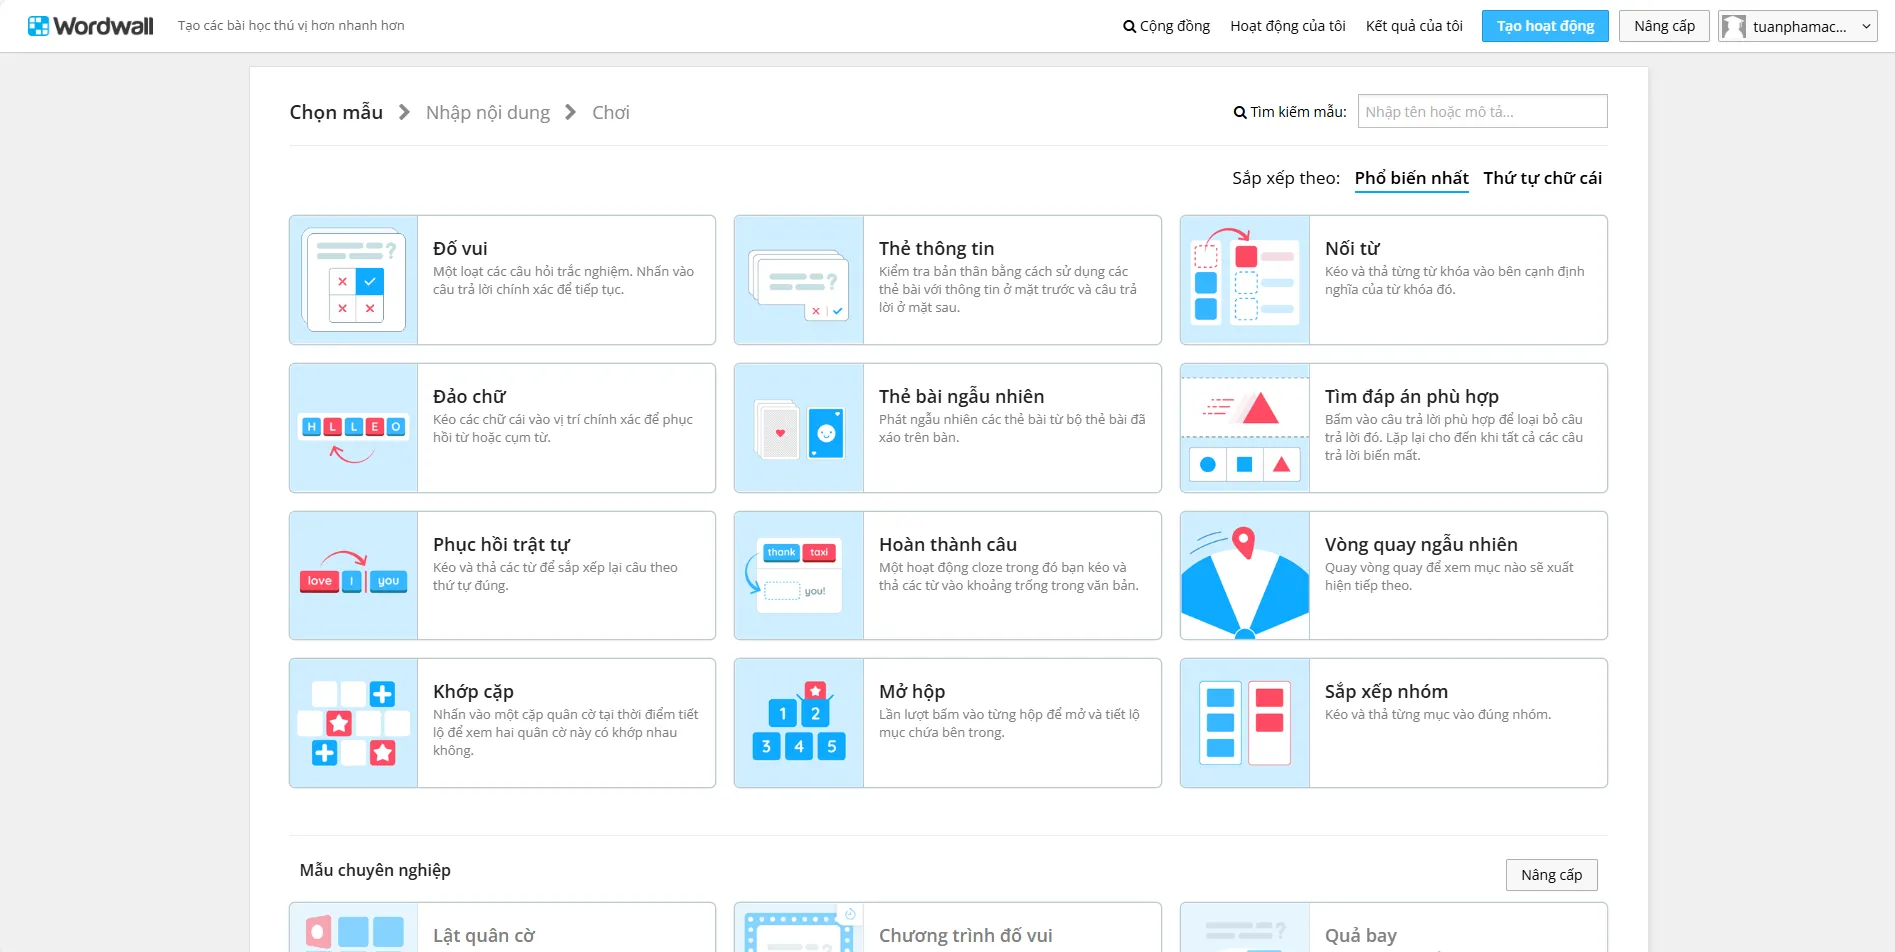Sort templates by Phổ biến nhất
The height and width of the screenshot is (952, 1895).
(1411, 178)
